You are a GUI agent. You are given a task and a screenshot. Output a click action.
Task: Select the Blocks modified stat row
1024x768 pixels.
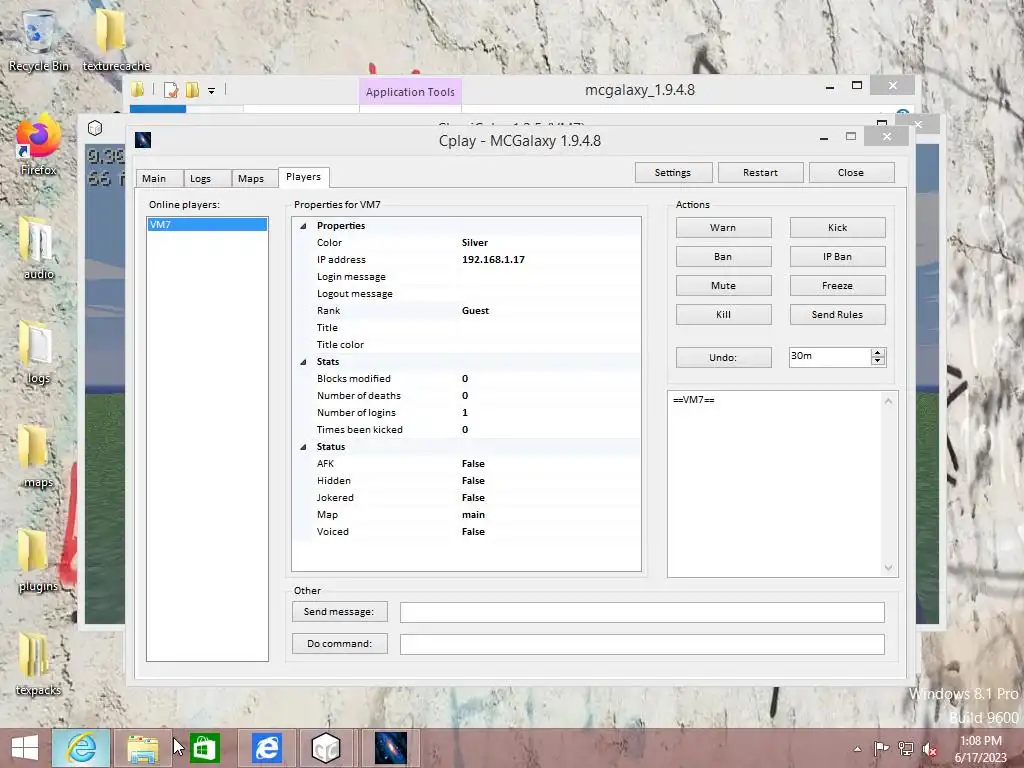click(x=467, y=379)
